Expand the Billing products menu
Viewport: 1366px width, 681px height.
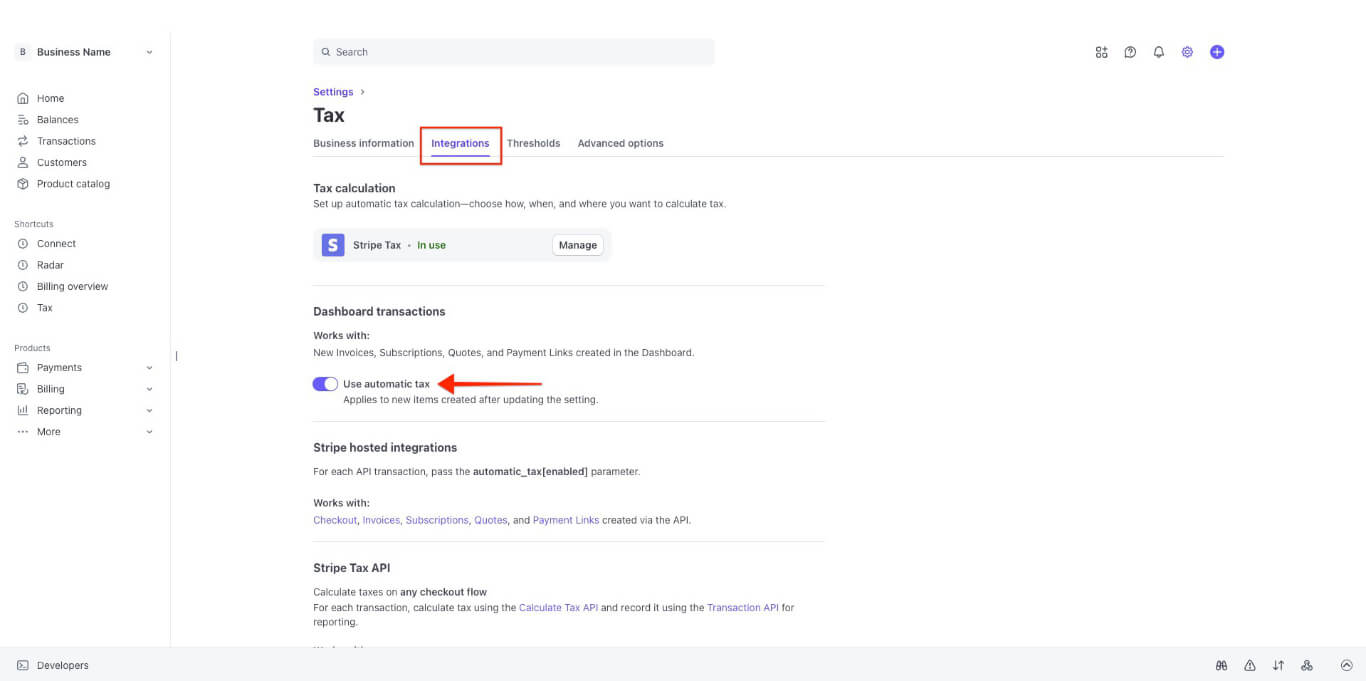149,389
